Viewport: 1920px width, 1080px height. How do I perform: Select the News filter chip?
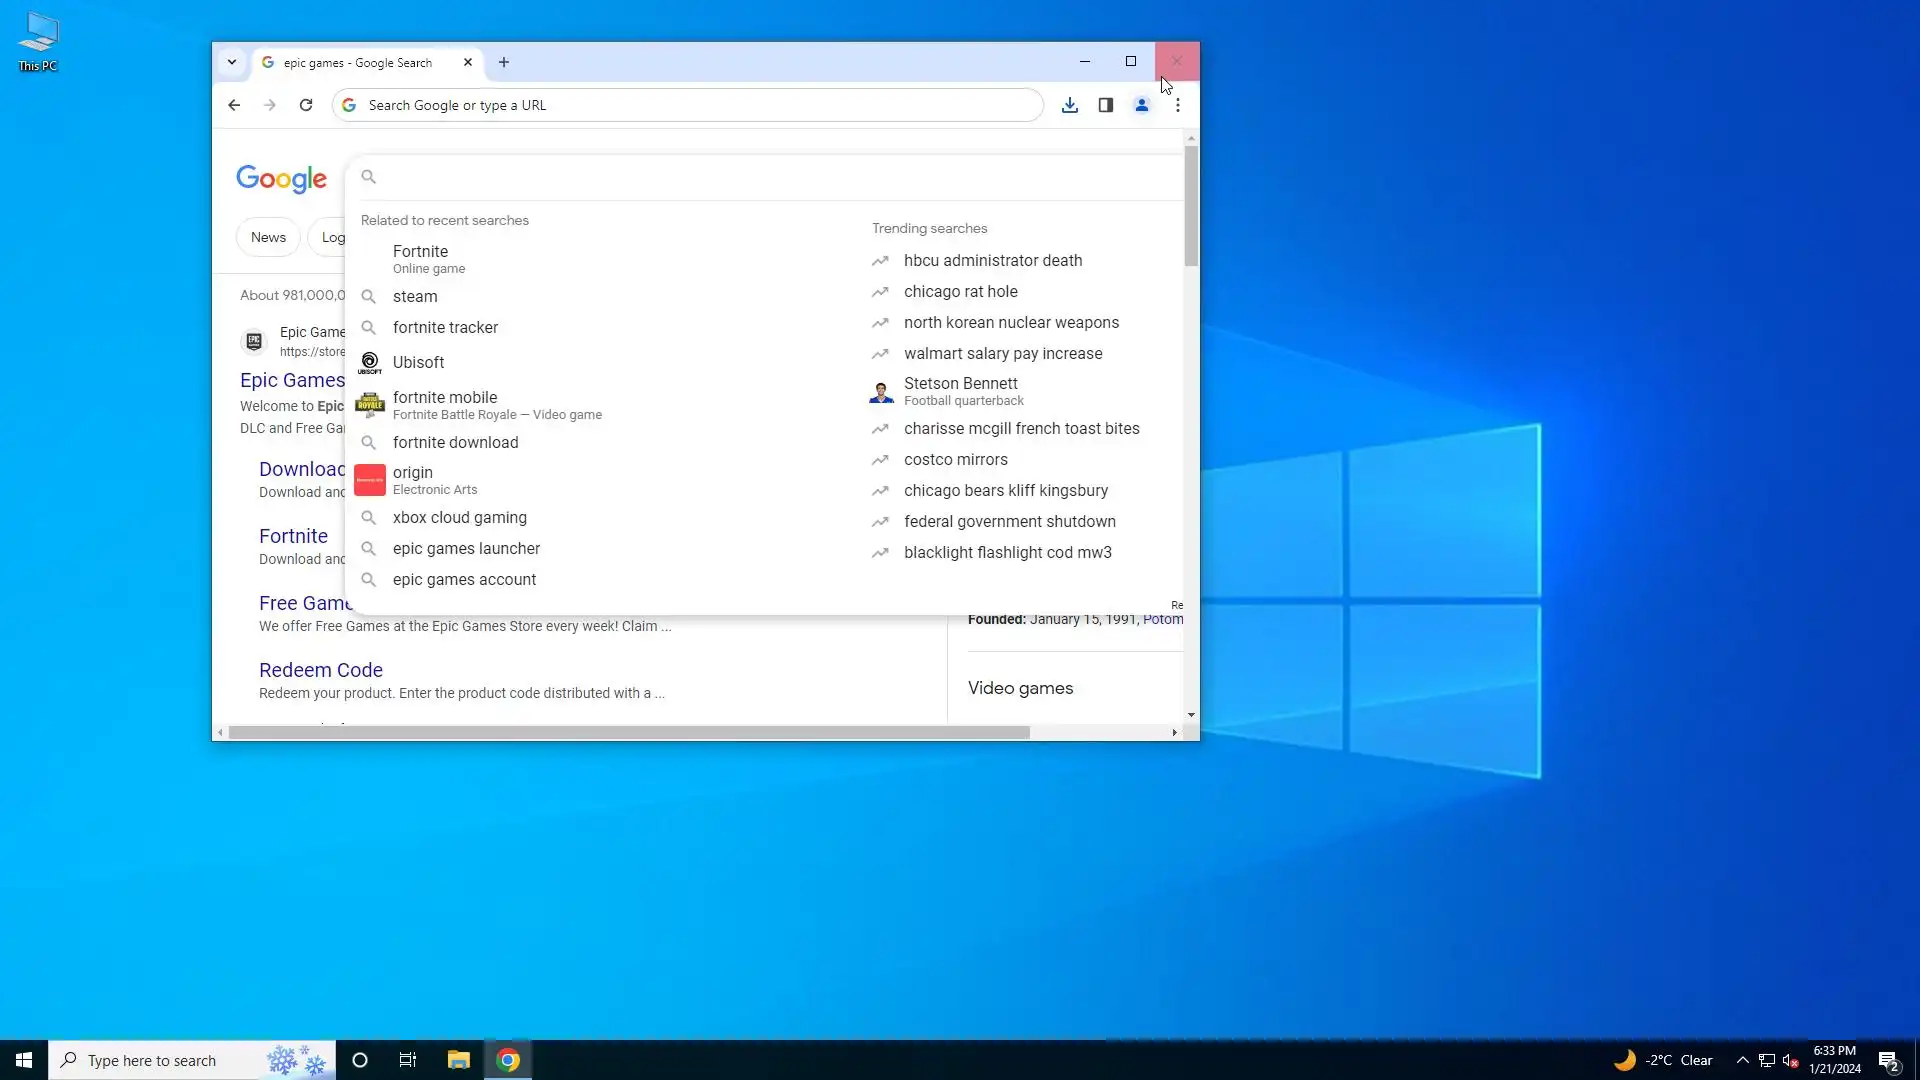(268, 237)
